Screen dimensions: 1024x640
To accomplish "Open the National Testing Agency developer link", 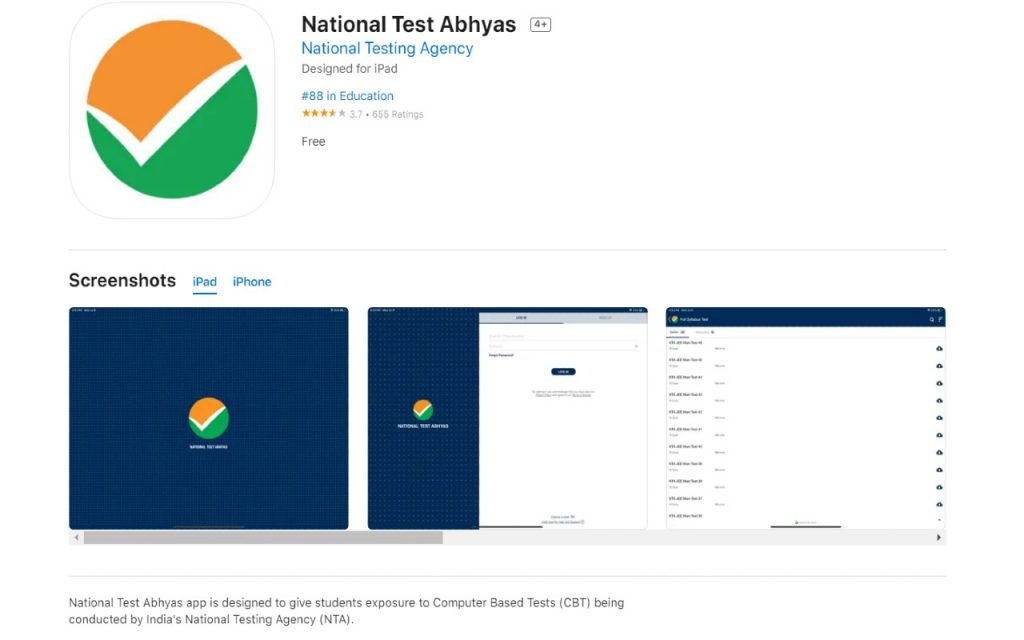I will (x=387, y=48).
